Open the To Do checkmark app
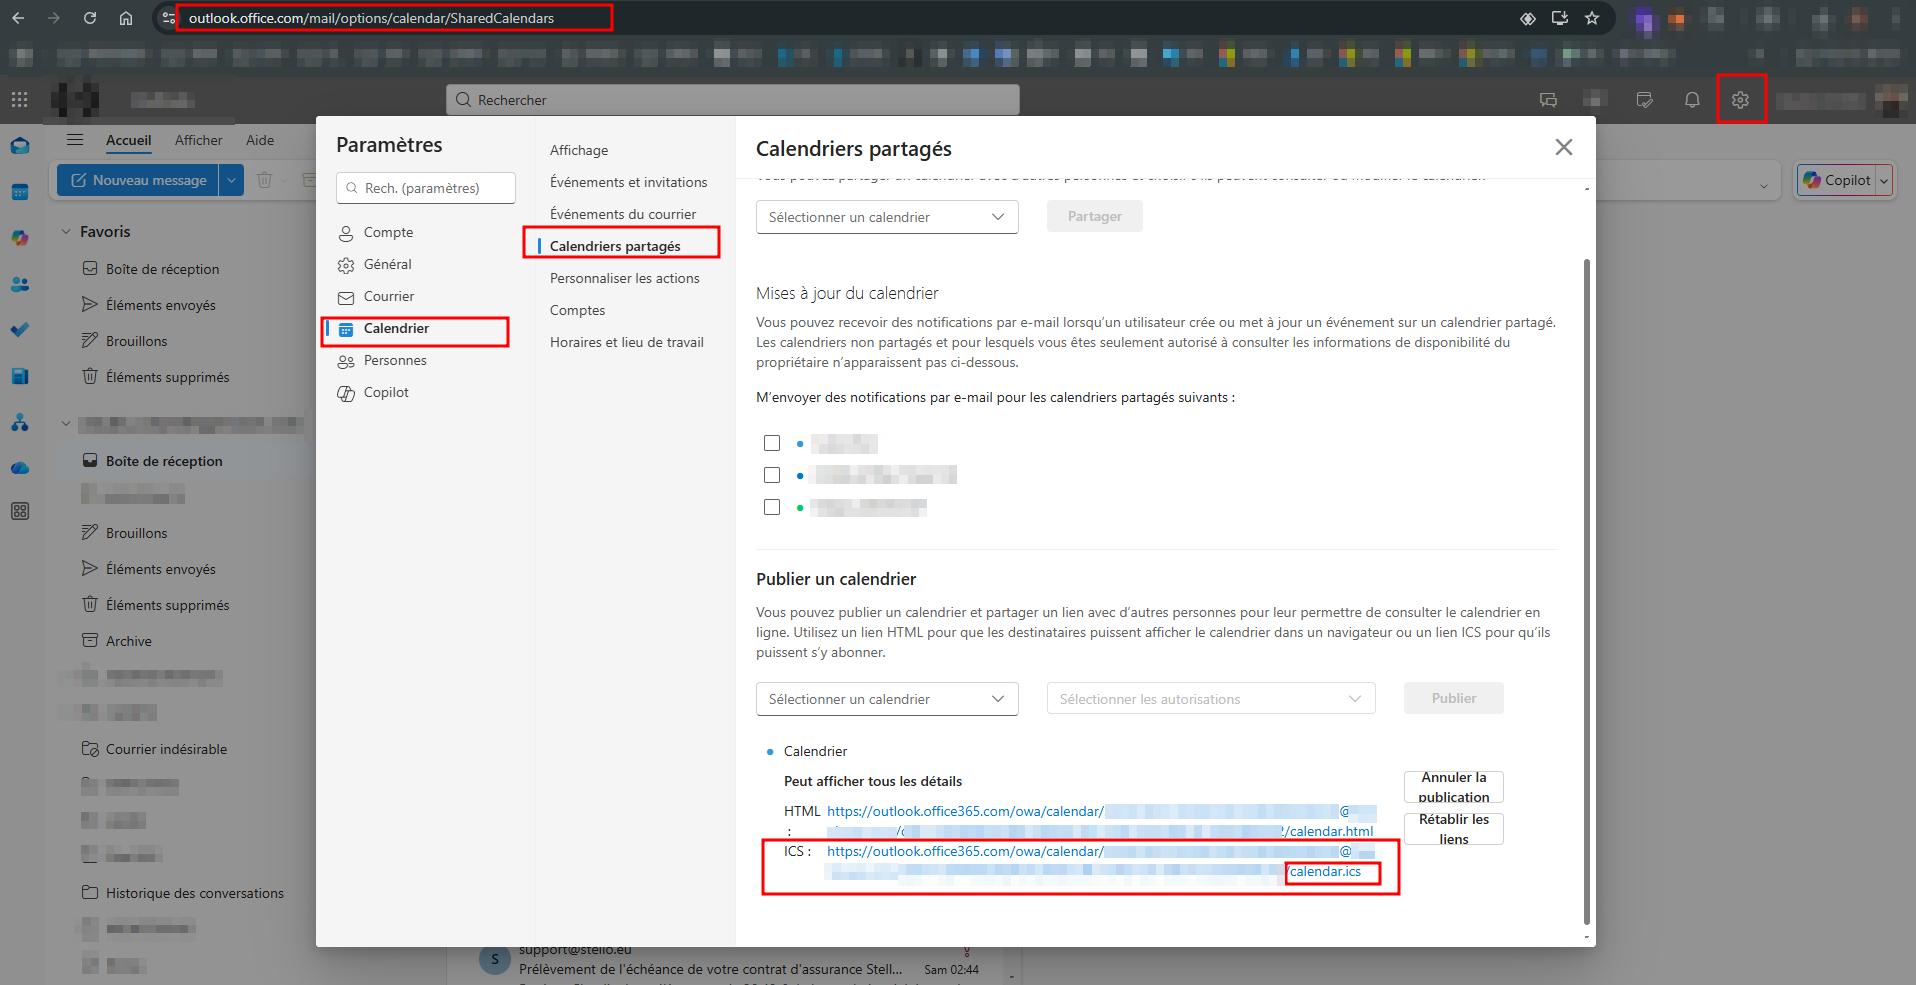 pos(20,330)
